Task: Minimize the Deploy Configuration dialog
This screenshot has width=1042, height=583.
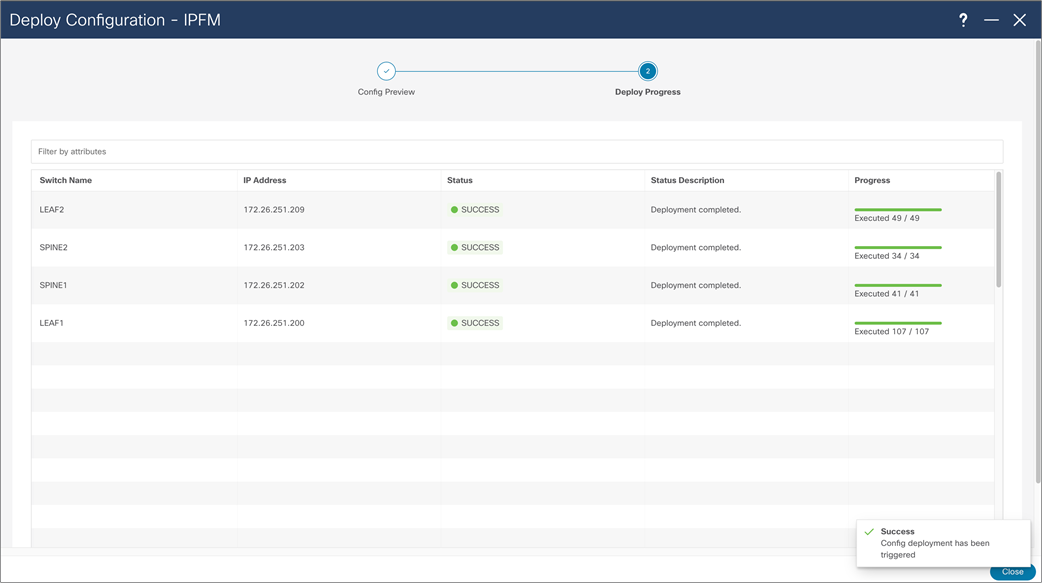Action: [991, 20]
